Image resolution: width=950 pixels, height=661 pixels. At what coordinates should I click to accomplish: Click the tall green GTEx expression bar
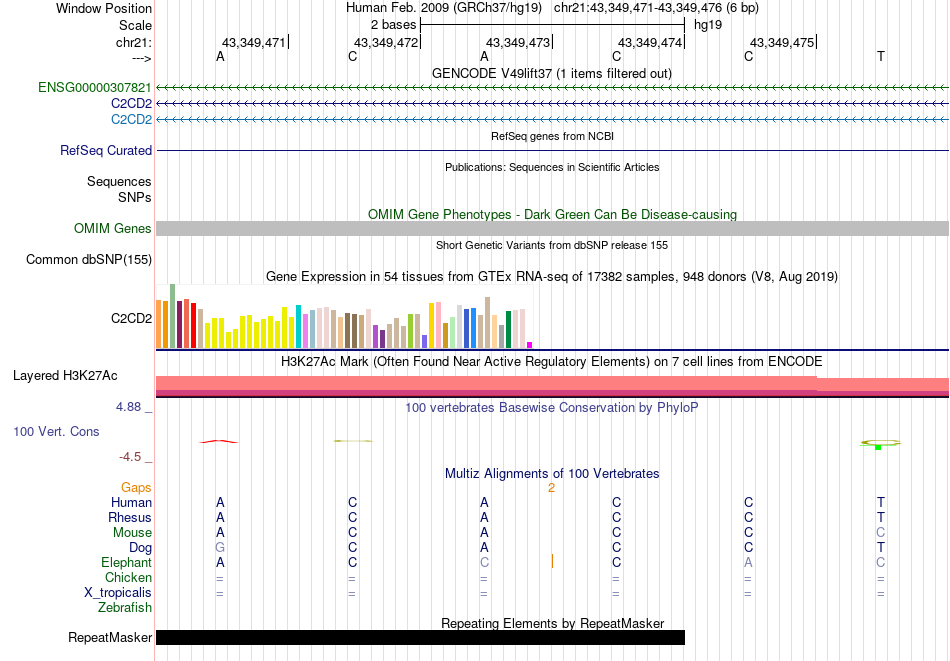(x=173, y=316)
